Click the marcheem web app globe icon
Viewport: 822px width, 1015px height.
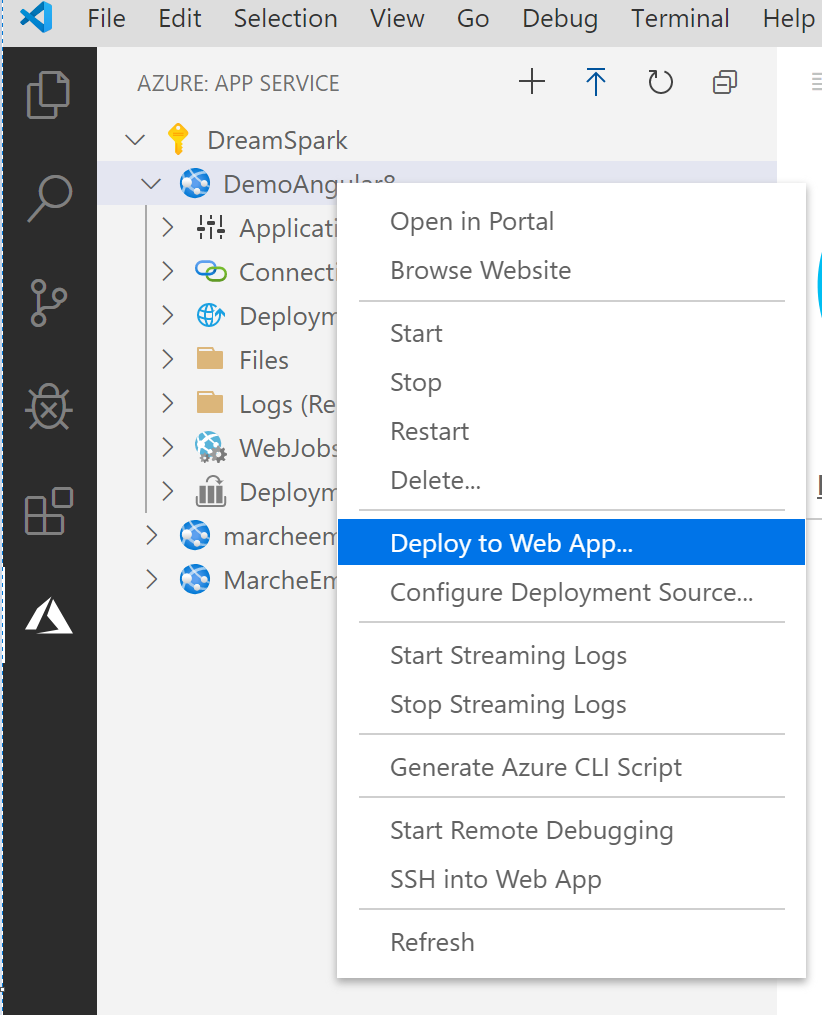(x=195, y=535)
